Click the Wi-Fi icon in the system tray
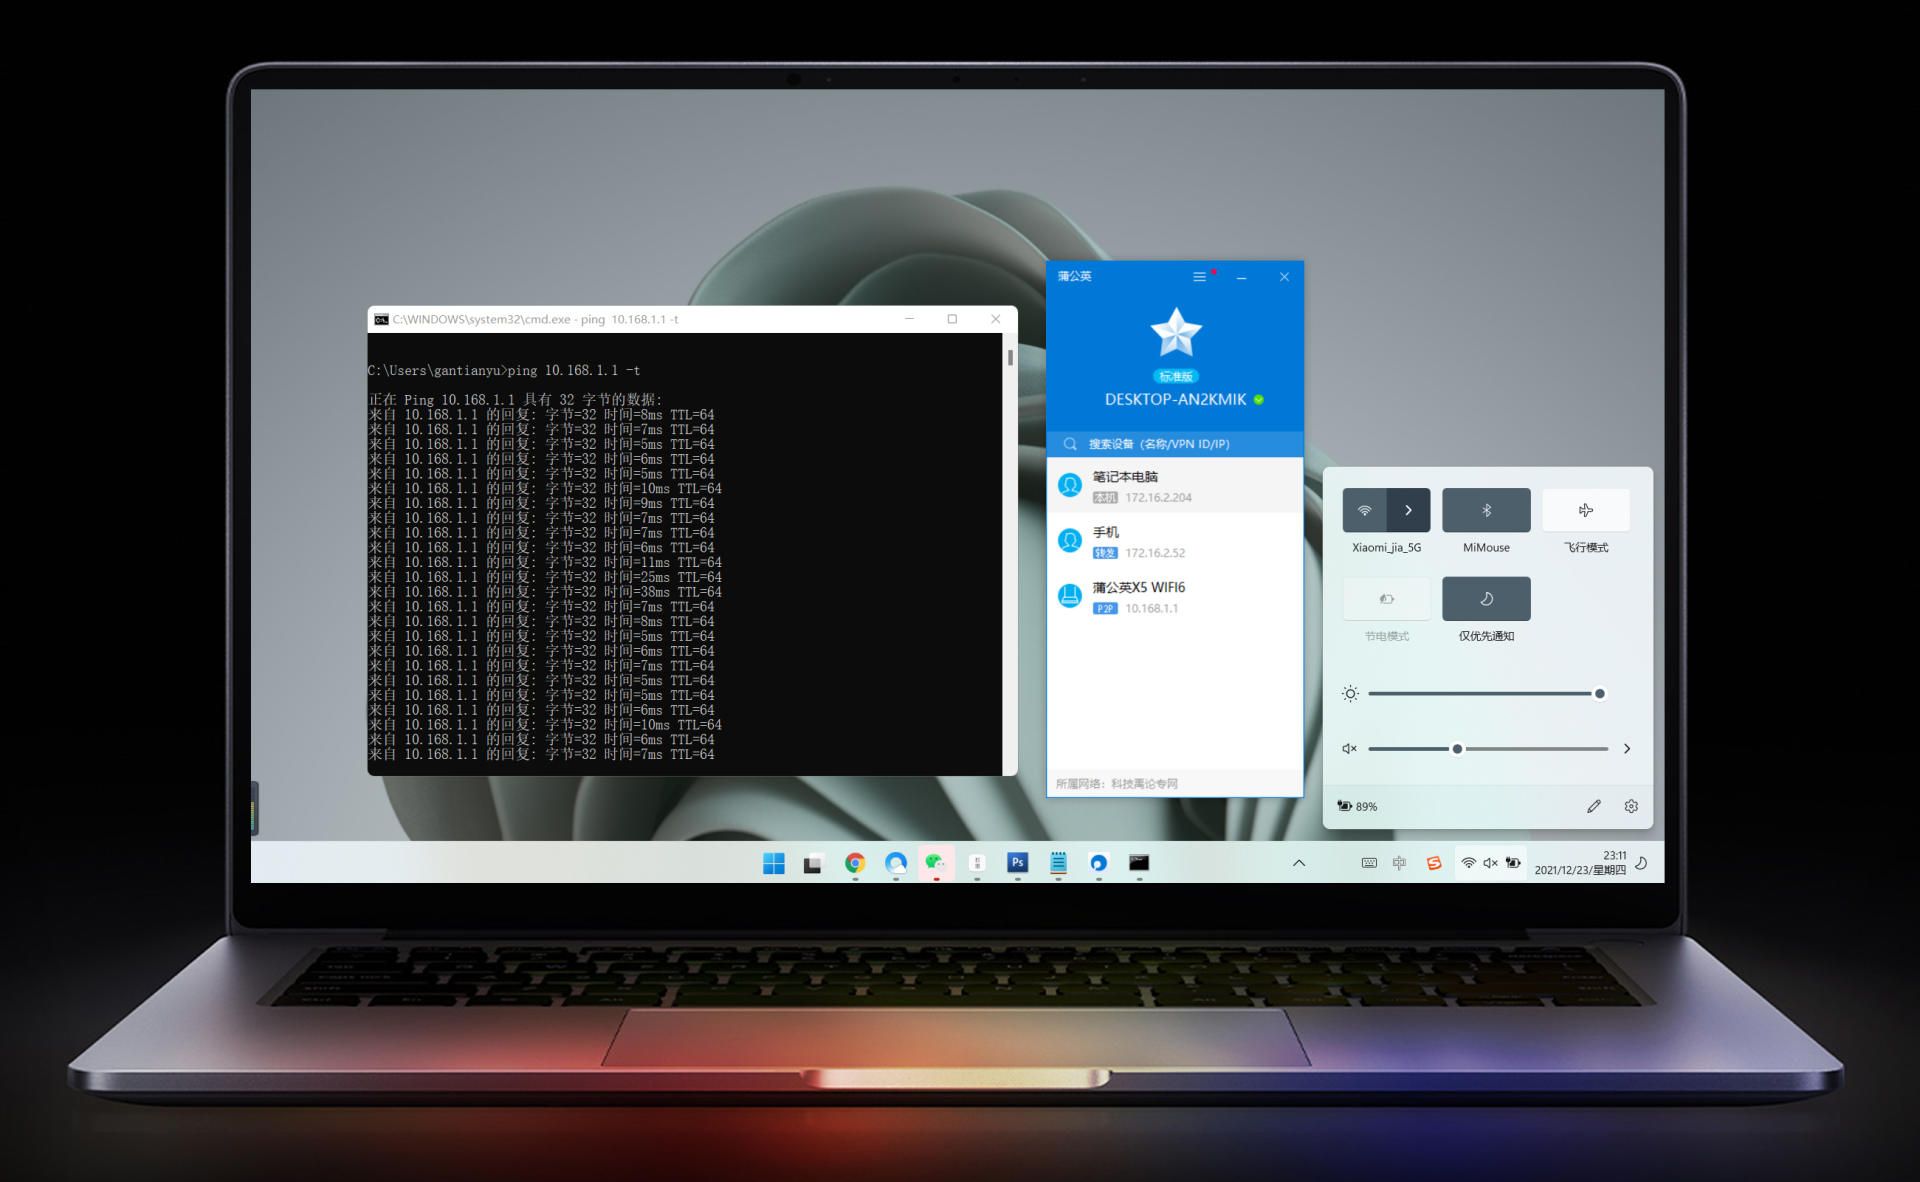Image resolution: width=1920 pixels, height=1182 pixels. point(1468,862)
